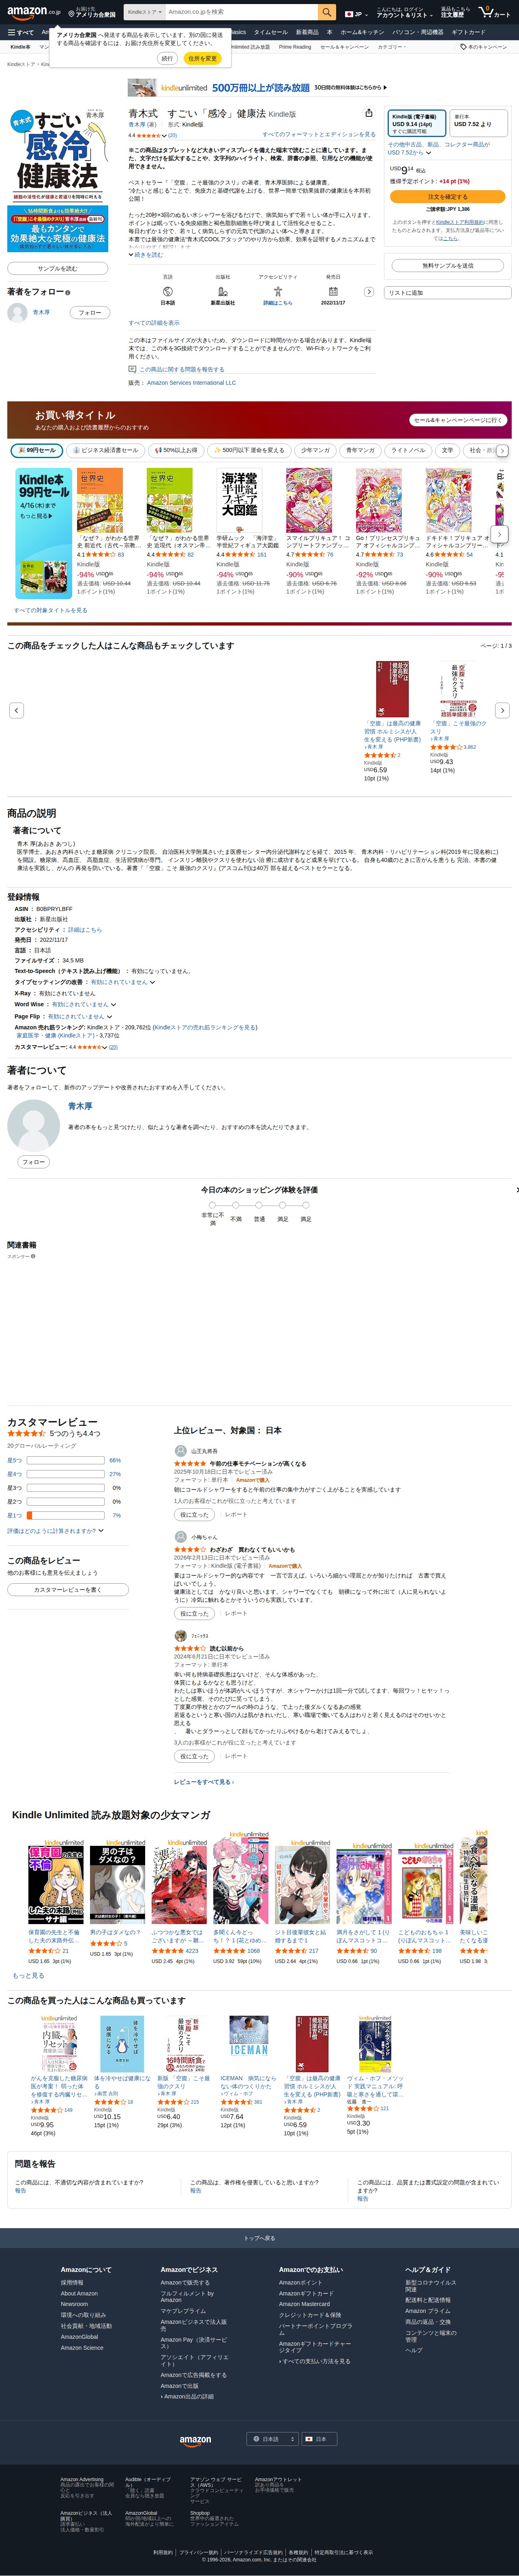
Task: Mark 山王丸将吾's review 役に立った
Action: click(194, 1515)
